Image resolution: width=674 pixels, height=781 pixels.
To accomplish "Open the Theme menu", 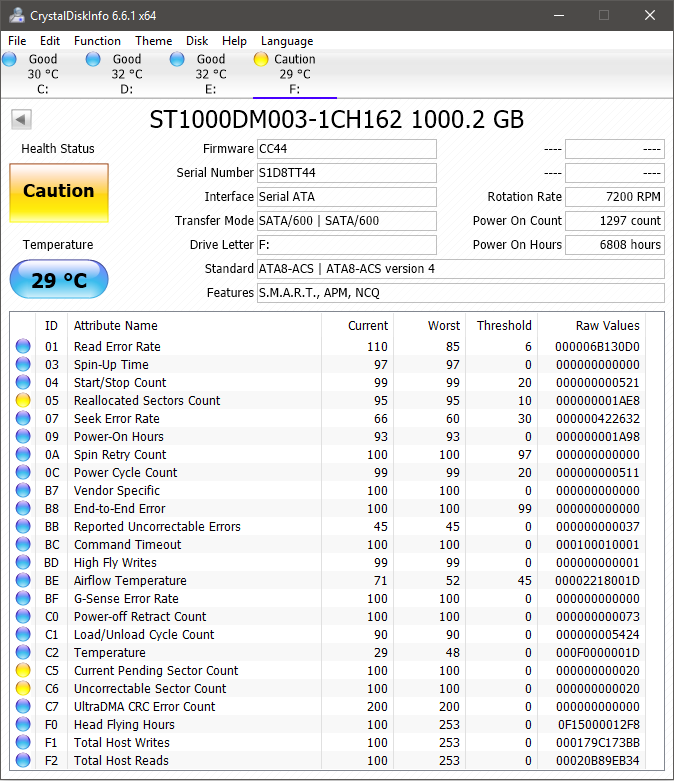I will click(153, 41).
